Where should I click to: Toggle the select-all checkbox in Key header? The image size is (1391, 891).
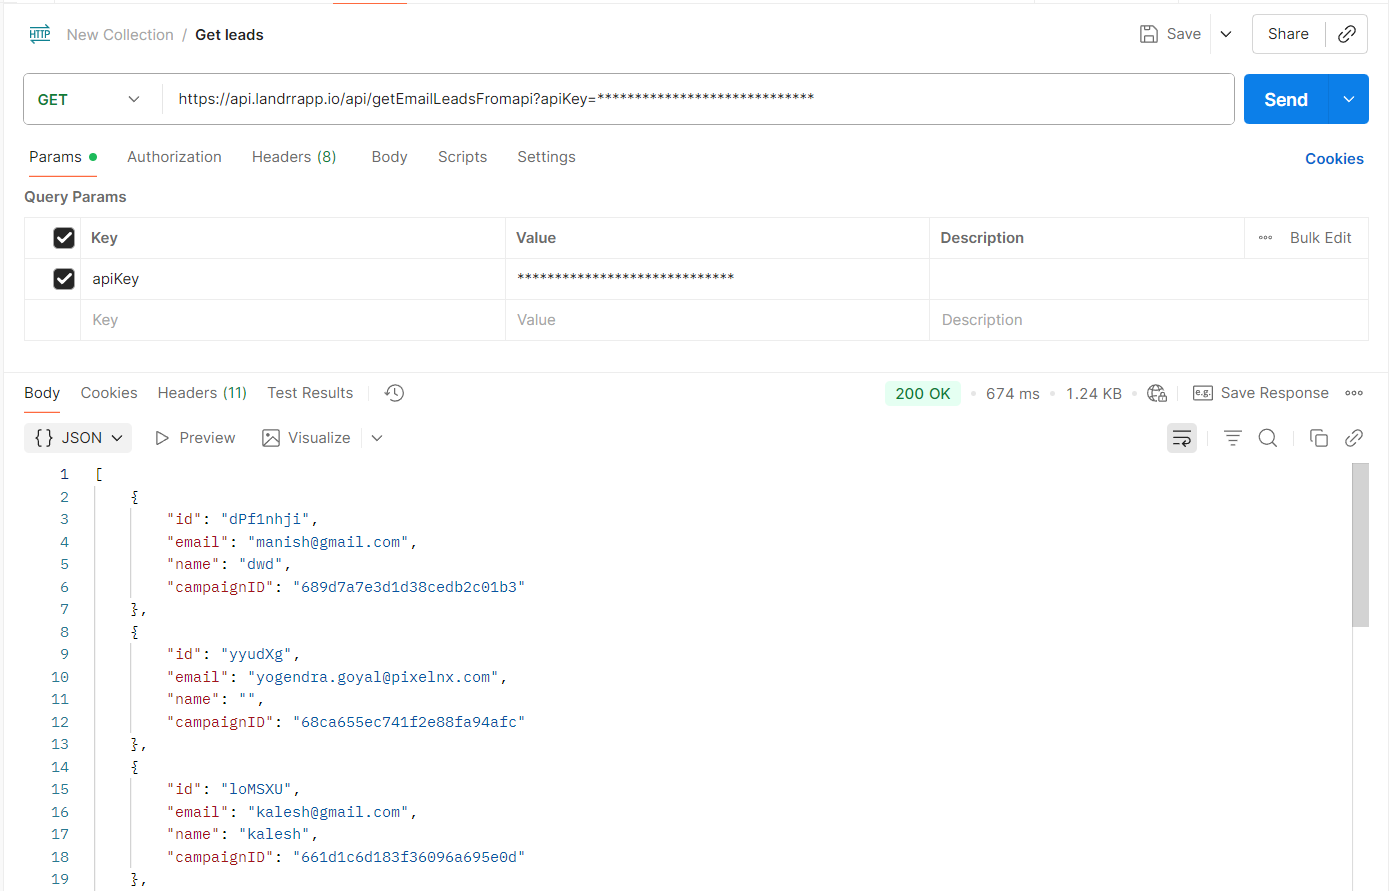(x=64, y=238)
